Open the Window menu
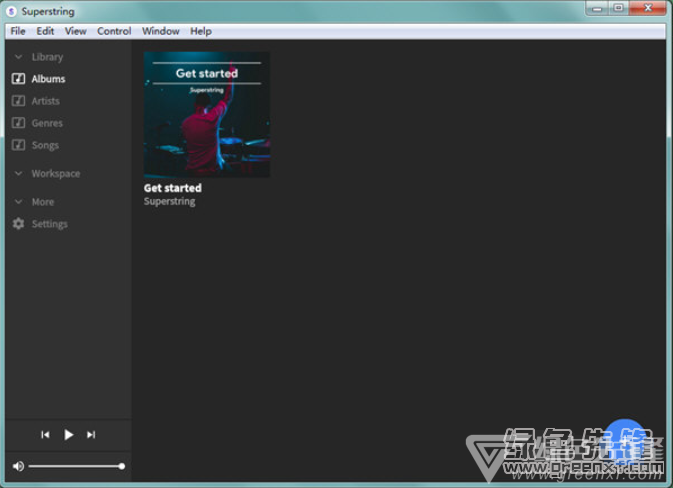673x488 pixels. click(x=161, y=31)
